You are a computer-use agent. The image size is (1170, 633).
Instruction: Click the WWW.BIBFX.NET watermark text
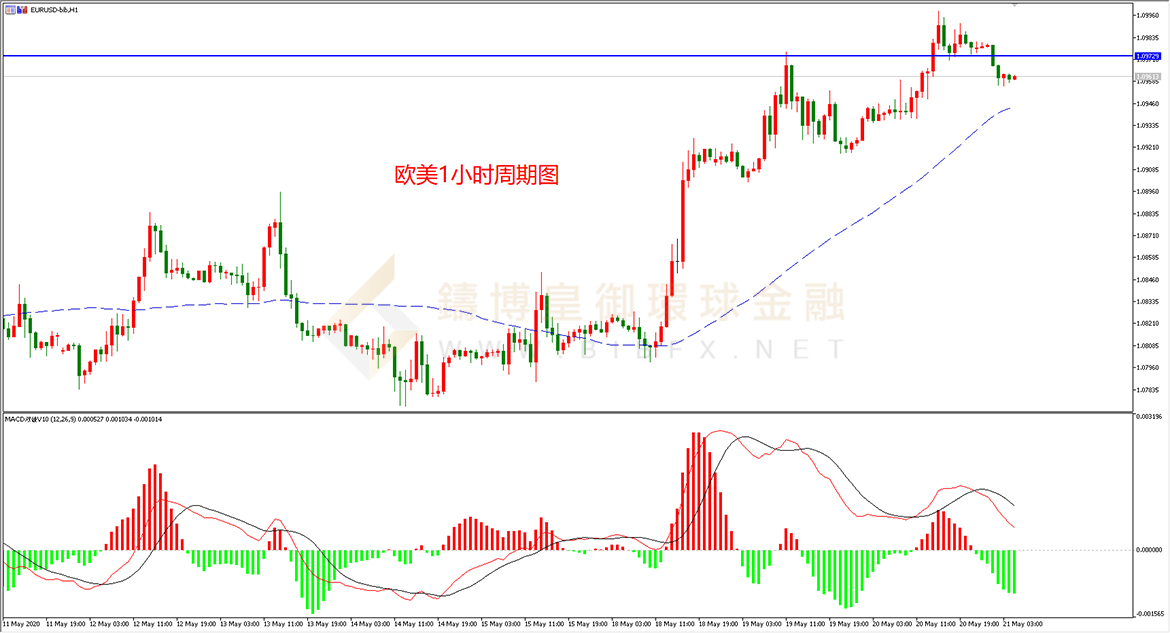pos(640,348)
